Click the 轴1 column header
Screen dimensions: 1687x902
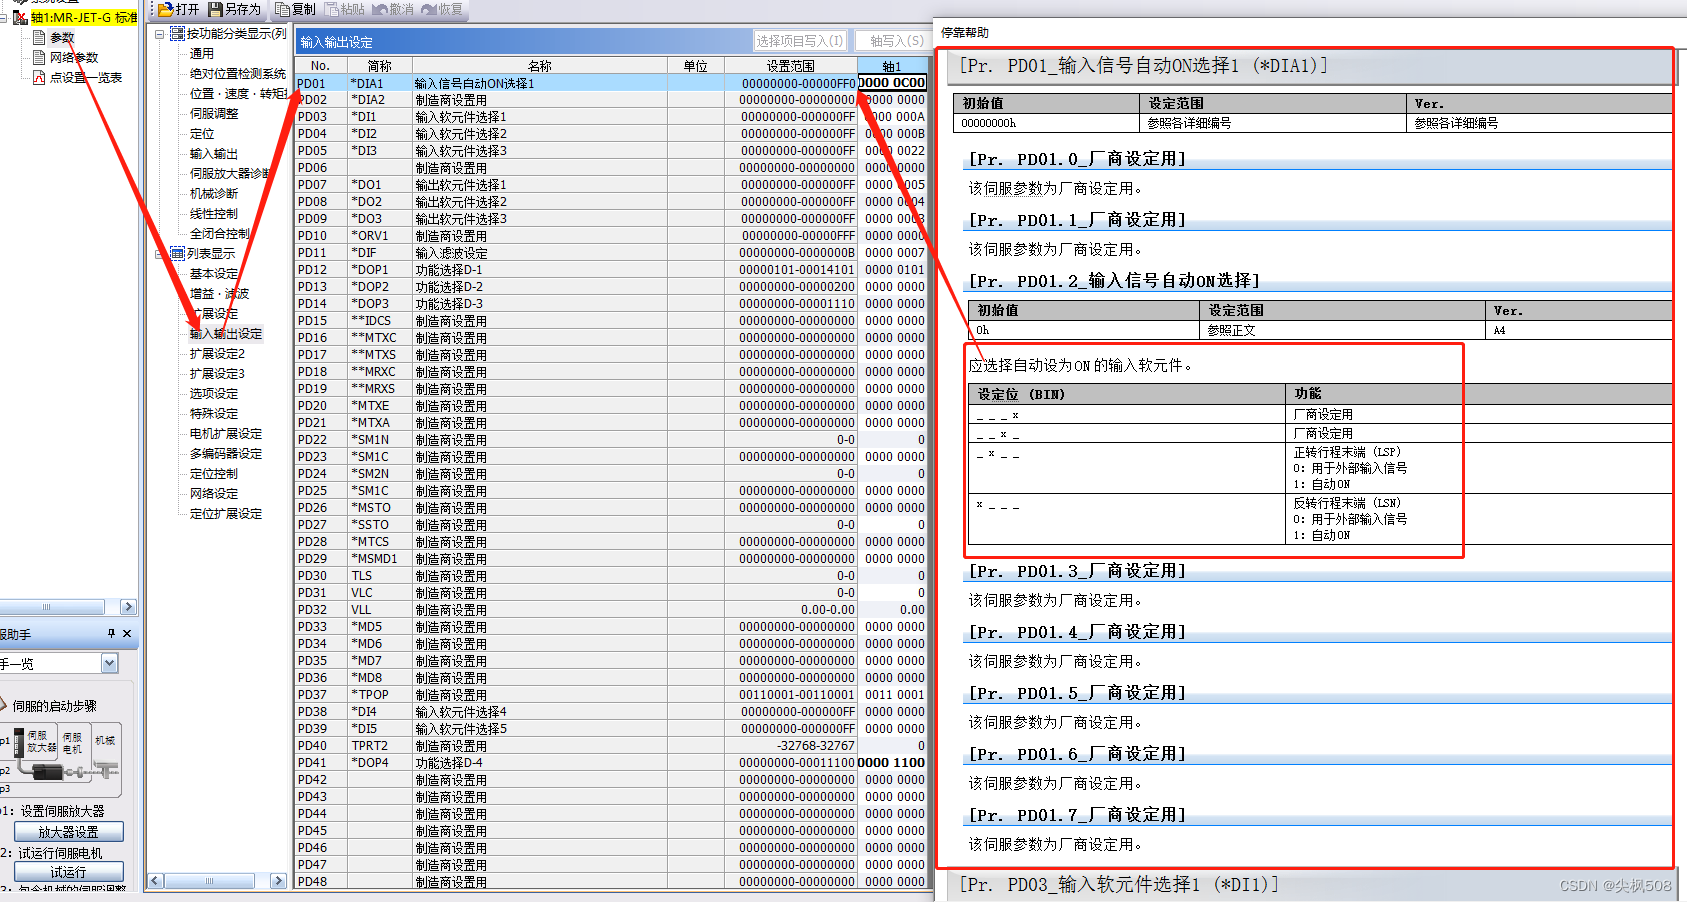point(892,66)
